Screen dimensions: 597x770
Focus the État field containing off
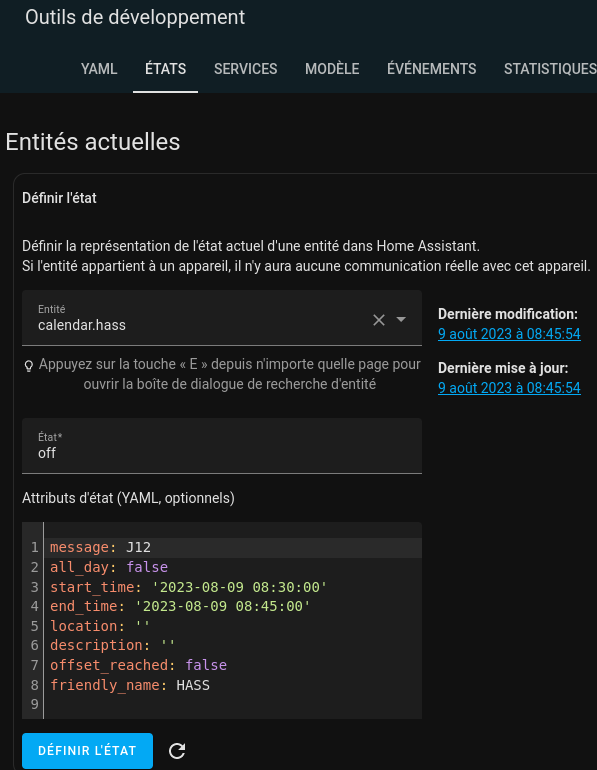[x=222, y=446]
